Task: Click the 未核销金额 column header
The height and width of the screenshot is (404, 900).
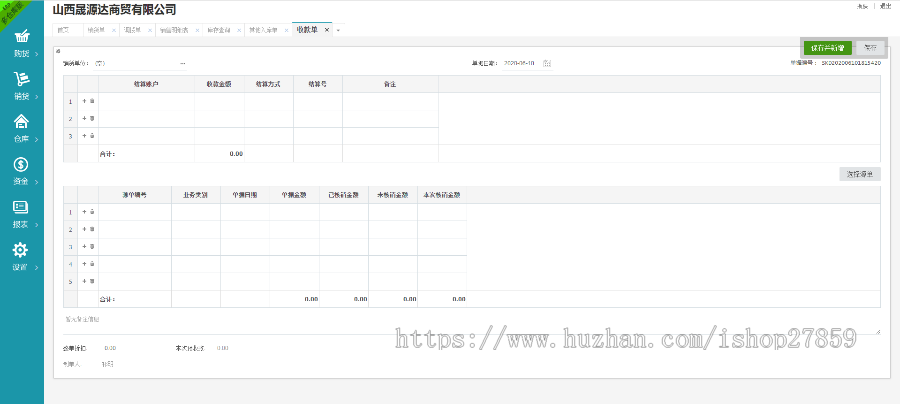Action: pyautogui.click(x=393, y=195)
